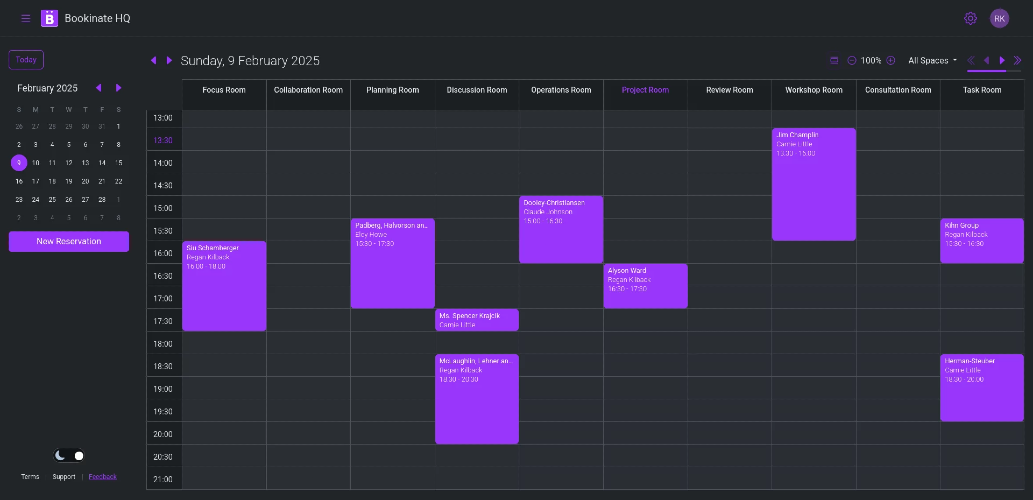Click the Bookinate logo icon
This screenshot has height=500, width=1033.
point(49,18)
